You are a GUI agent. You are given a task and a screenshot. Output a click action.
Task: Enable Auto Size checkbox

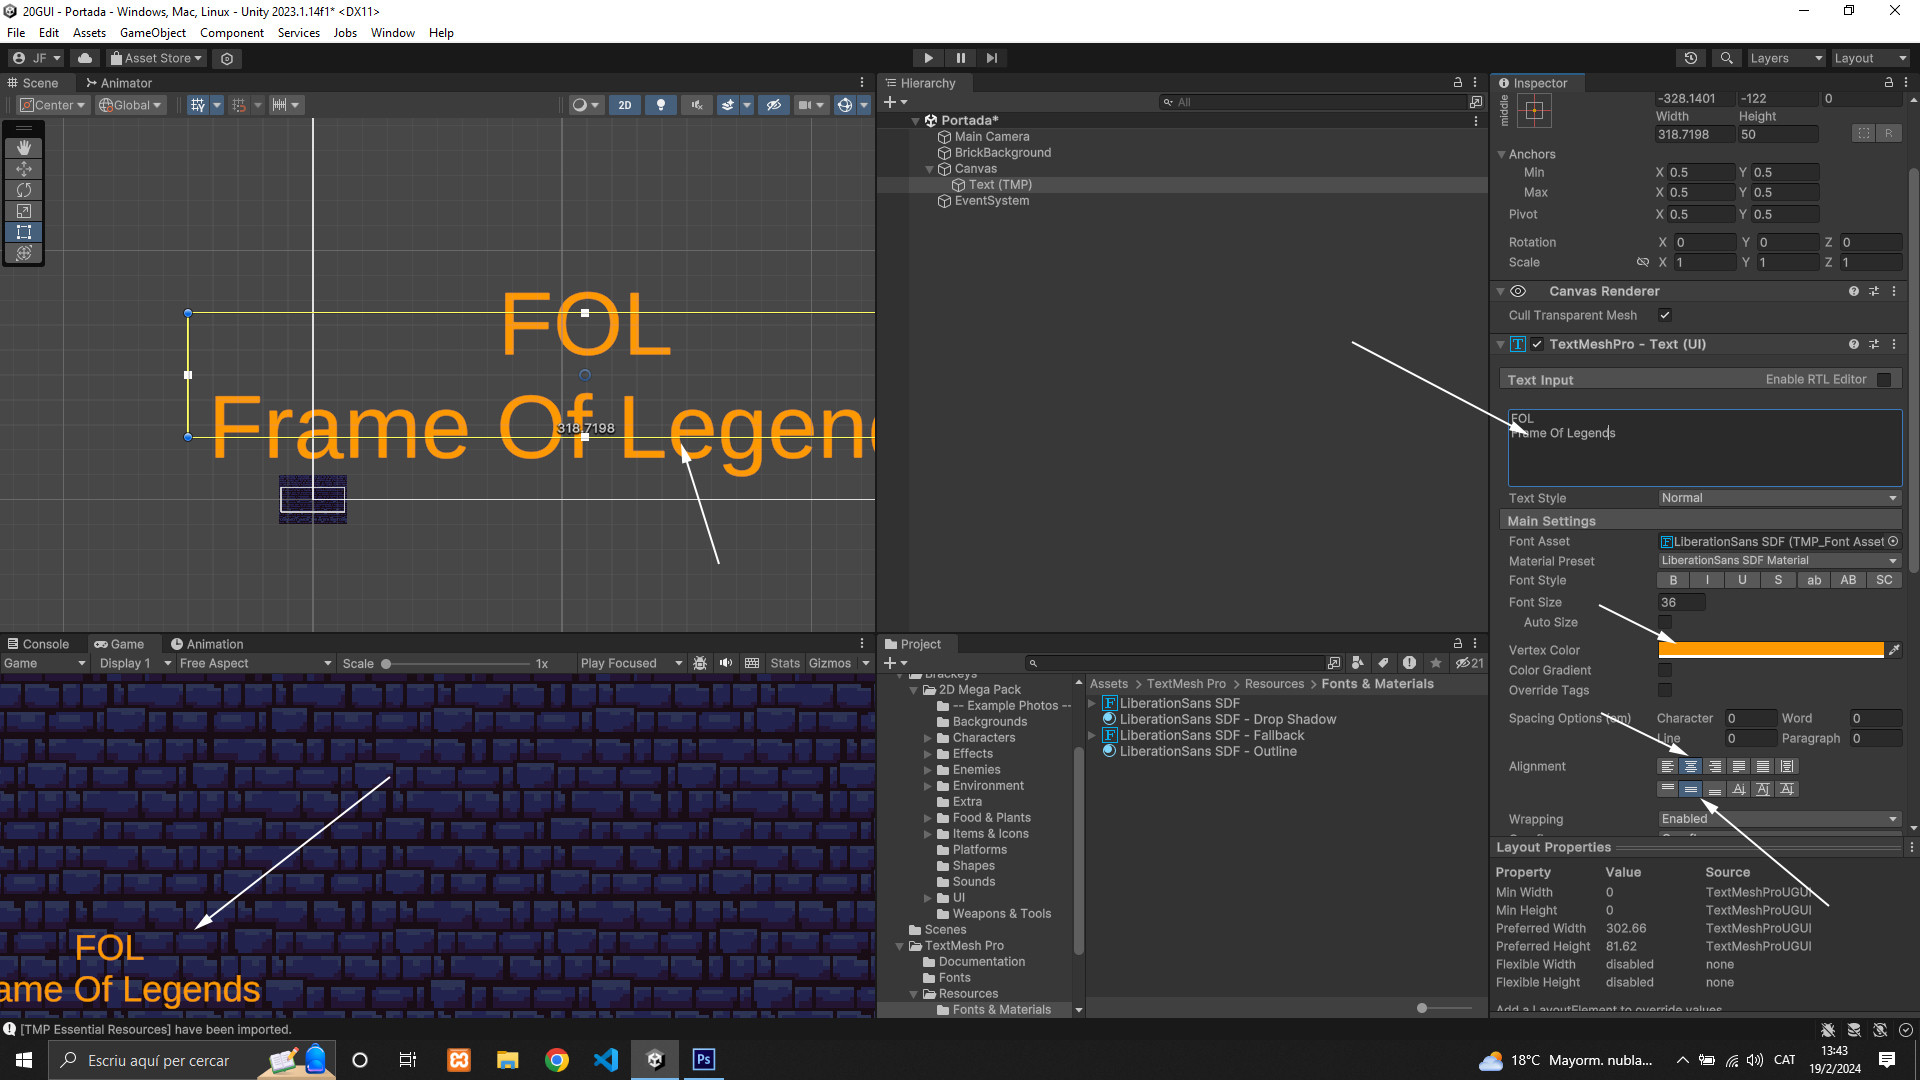(x=1665, y=623)
